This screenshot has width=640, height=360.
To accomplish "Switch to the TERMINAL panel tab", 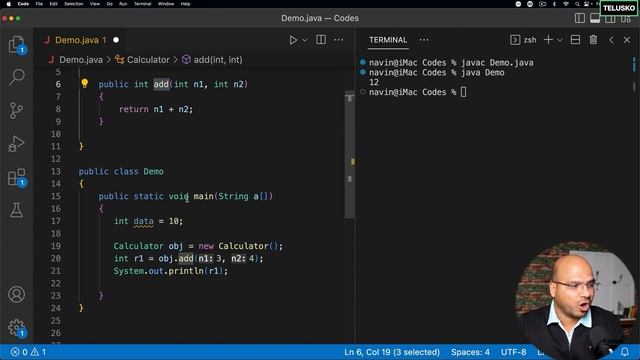I will [388, 40].
